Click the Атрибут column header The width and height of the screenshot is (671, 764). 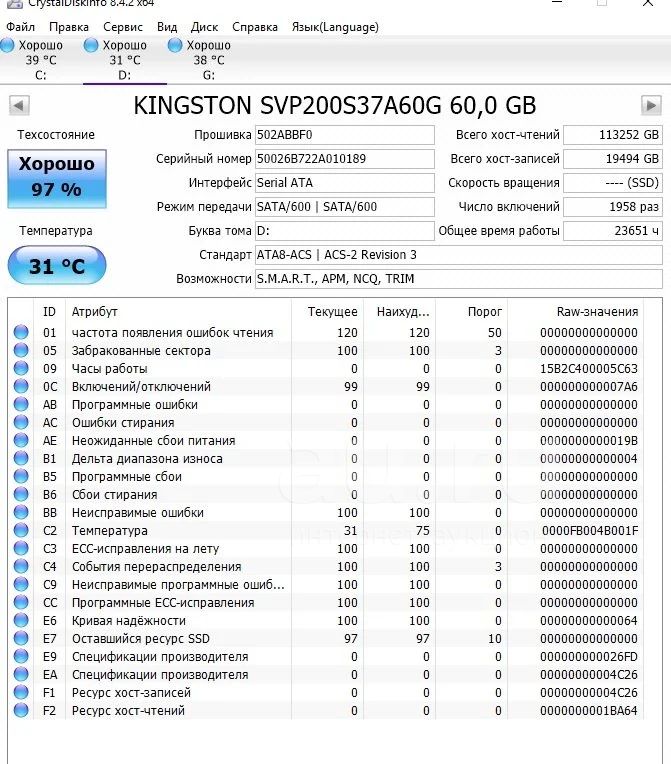(x=178, y=312)
